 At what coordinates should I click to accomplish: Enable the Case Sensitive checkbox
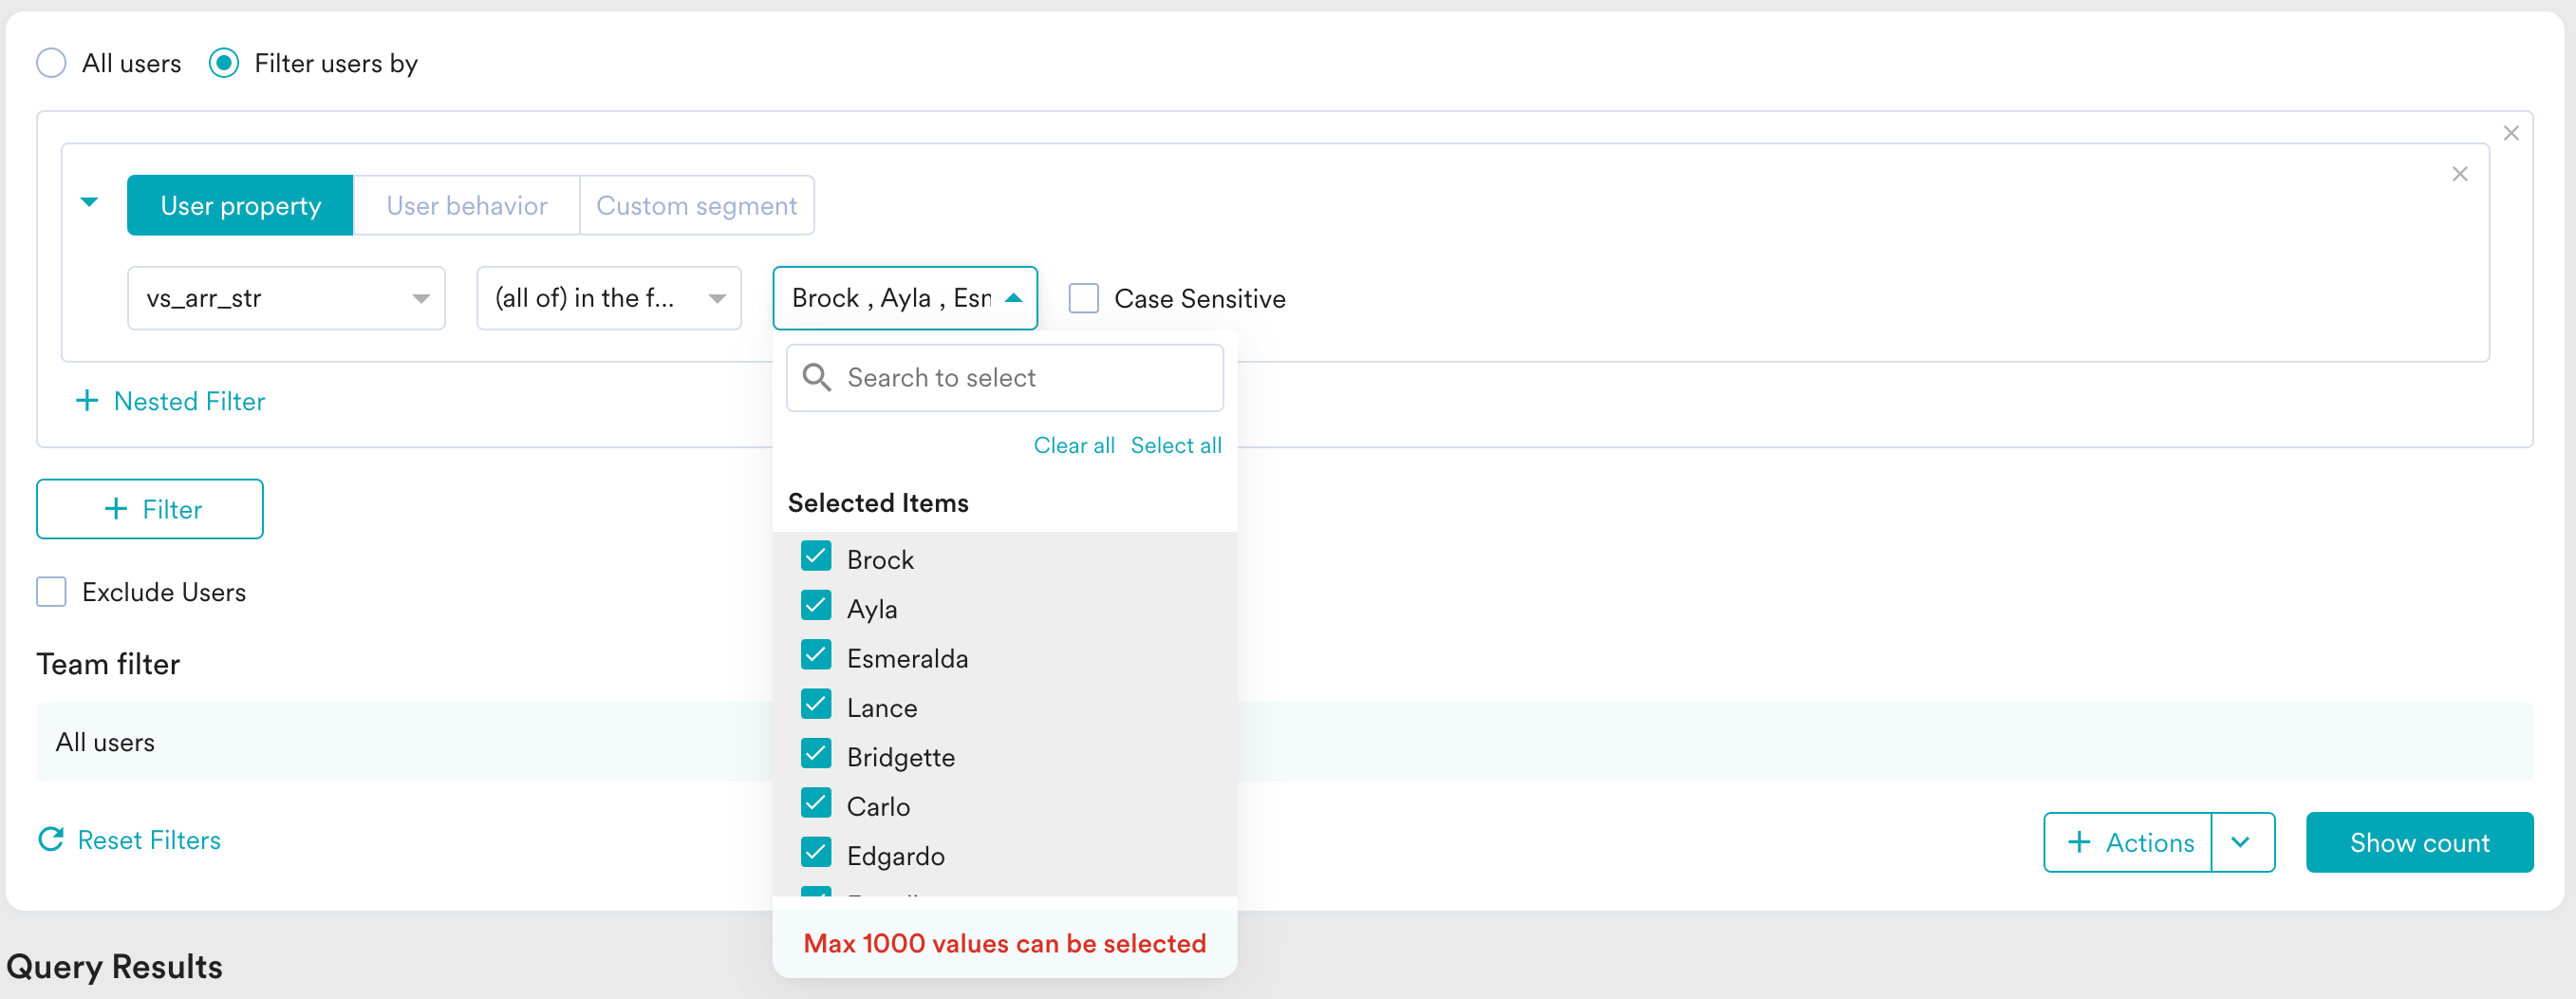[x=1083, y=298]
